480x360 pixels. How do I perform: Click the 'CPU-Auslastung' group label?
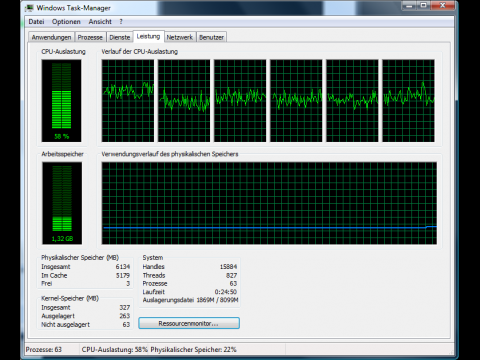coord(63,52)
